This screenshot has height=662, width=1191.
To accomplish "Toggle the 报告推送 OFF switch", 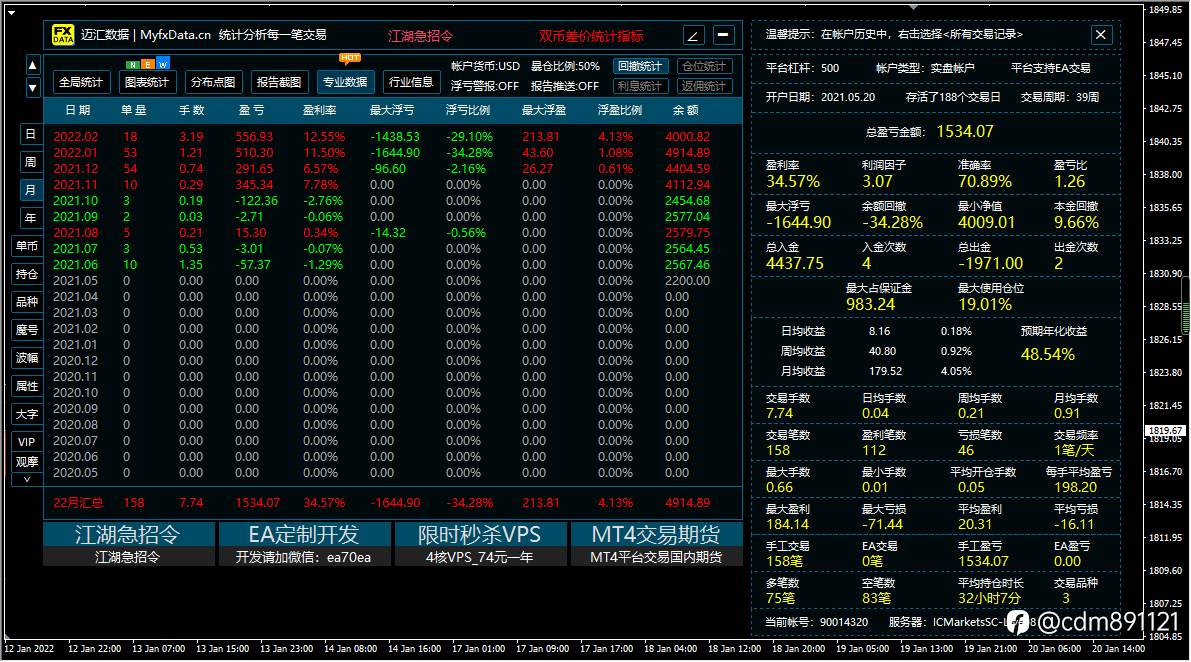I will 565,86.
